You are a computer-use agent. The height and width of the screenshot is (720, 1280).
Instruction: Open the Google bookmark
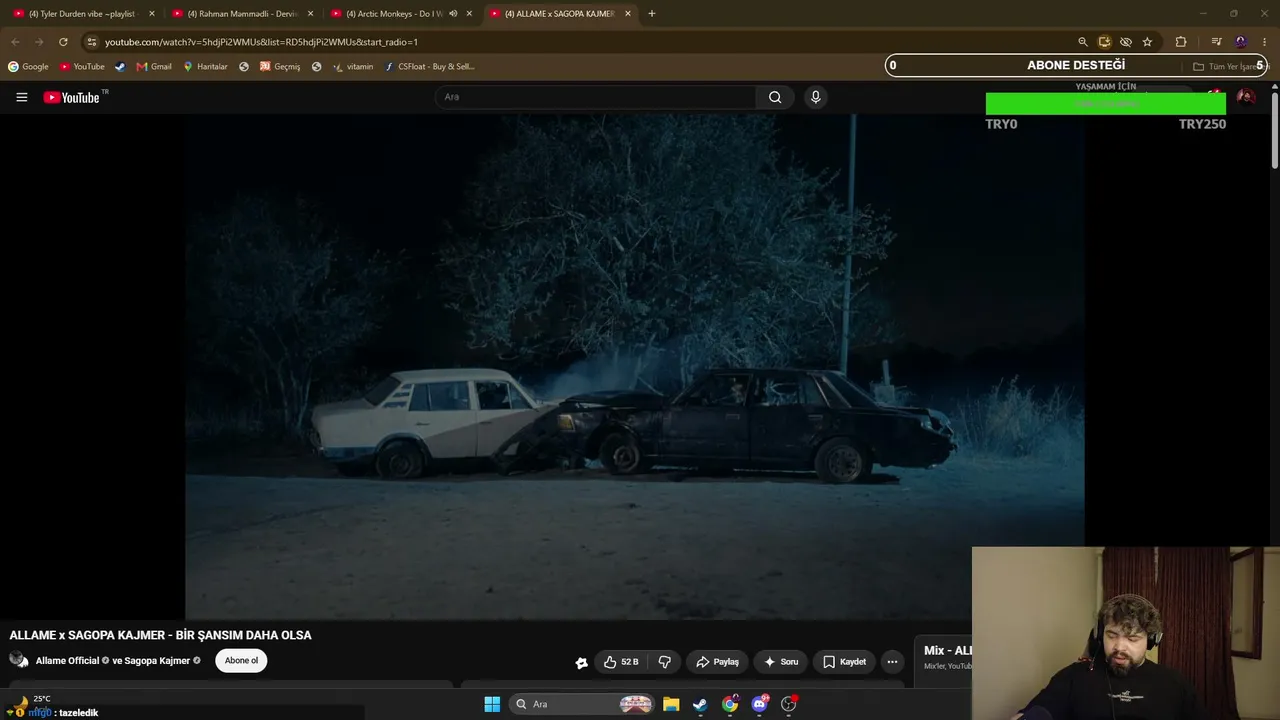(x=28, y=67)
